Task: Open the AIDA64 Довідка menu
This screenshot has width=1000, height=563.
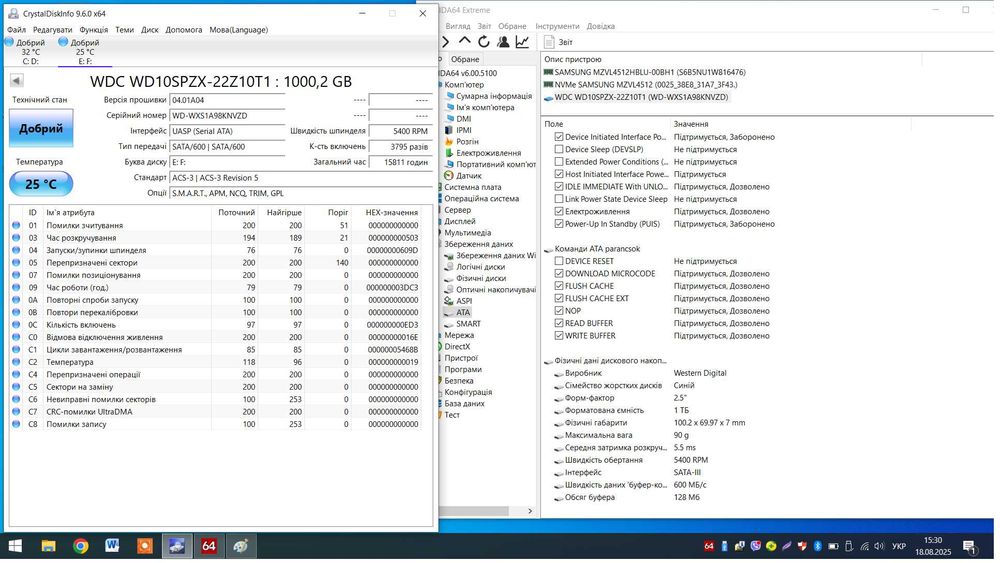Action: 601,26
